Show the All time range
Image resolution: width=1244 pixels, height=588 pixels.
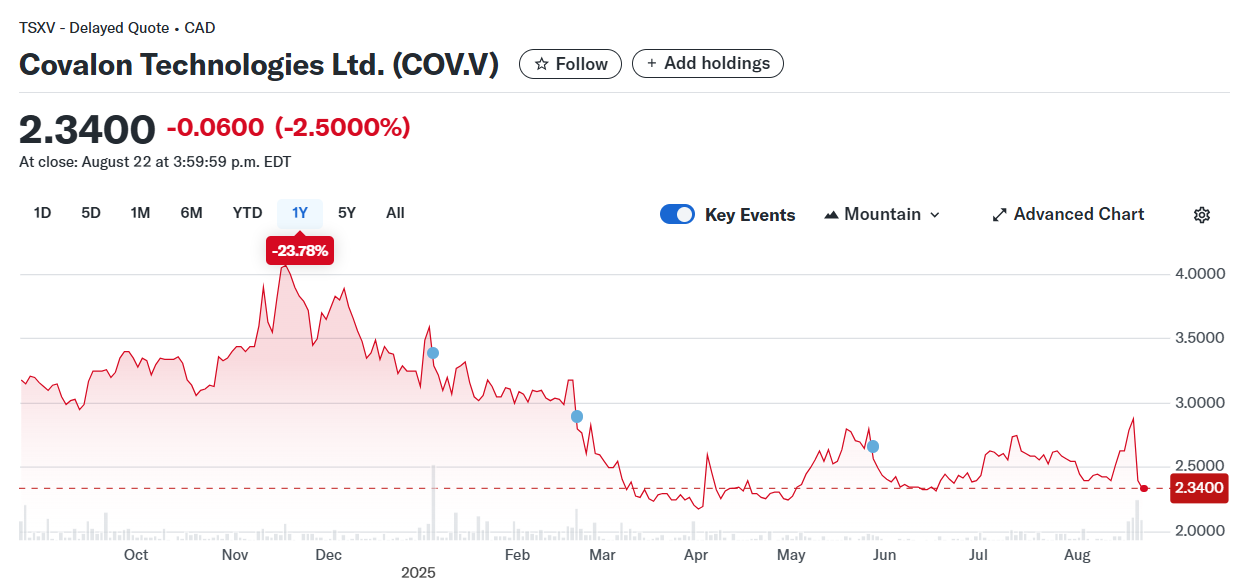pyautogui.click(x=395, y=213)
